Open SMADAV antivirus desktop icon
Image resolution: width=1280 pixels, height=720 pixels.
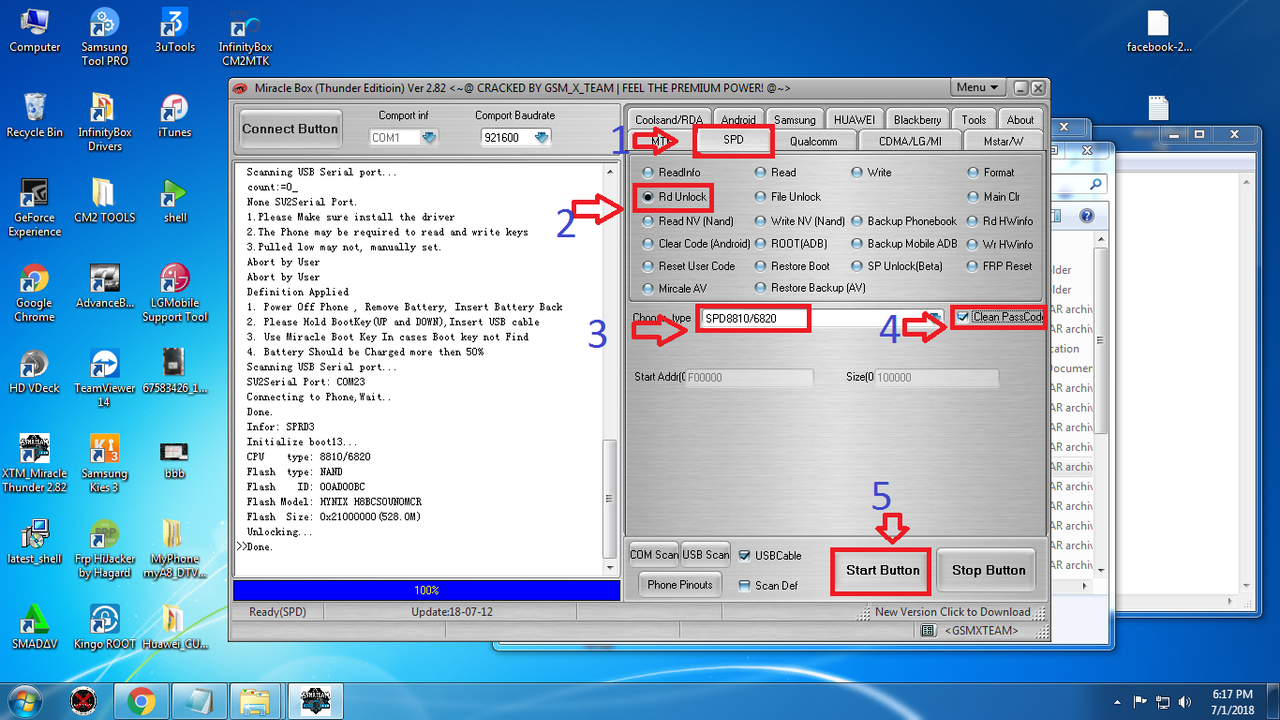[x=34, y=626]
